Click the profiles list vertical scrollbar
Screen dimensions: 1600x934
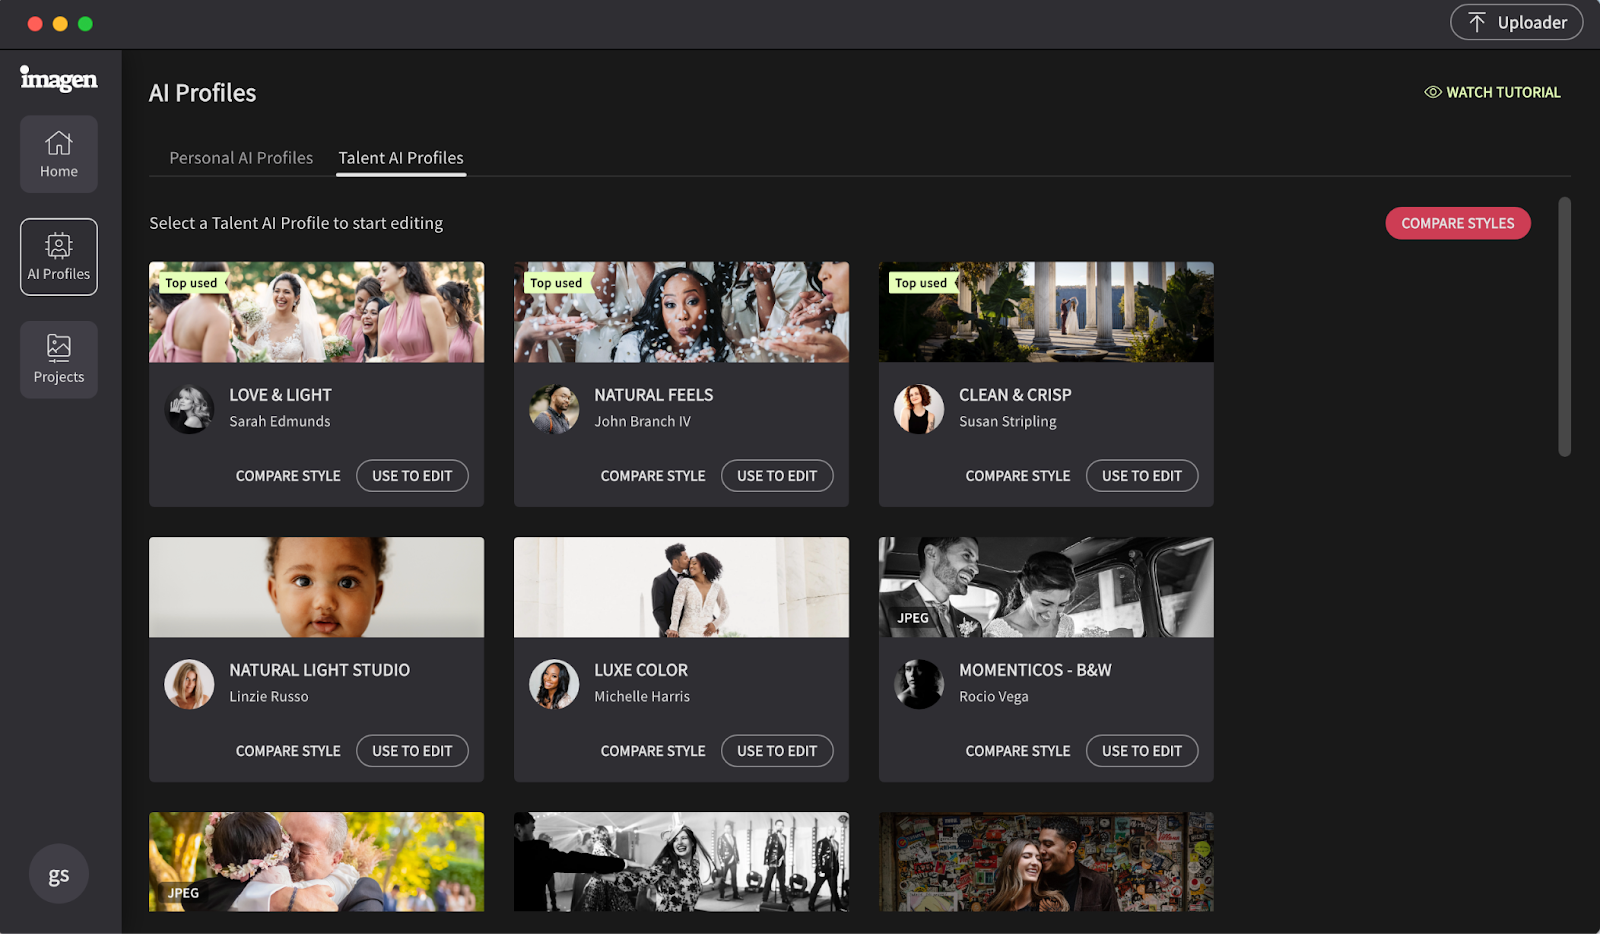click(1564, 327)
